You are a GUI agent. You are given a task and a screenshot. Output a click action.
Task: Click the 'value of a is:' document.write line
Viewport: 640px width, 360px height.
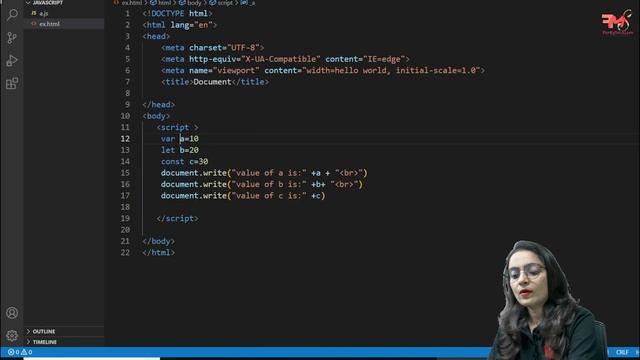point(264,173)
